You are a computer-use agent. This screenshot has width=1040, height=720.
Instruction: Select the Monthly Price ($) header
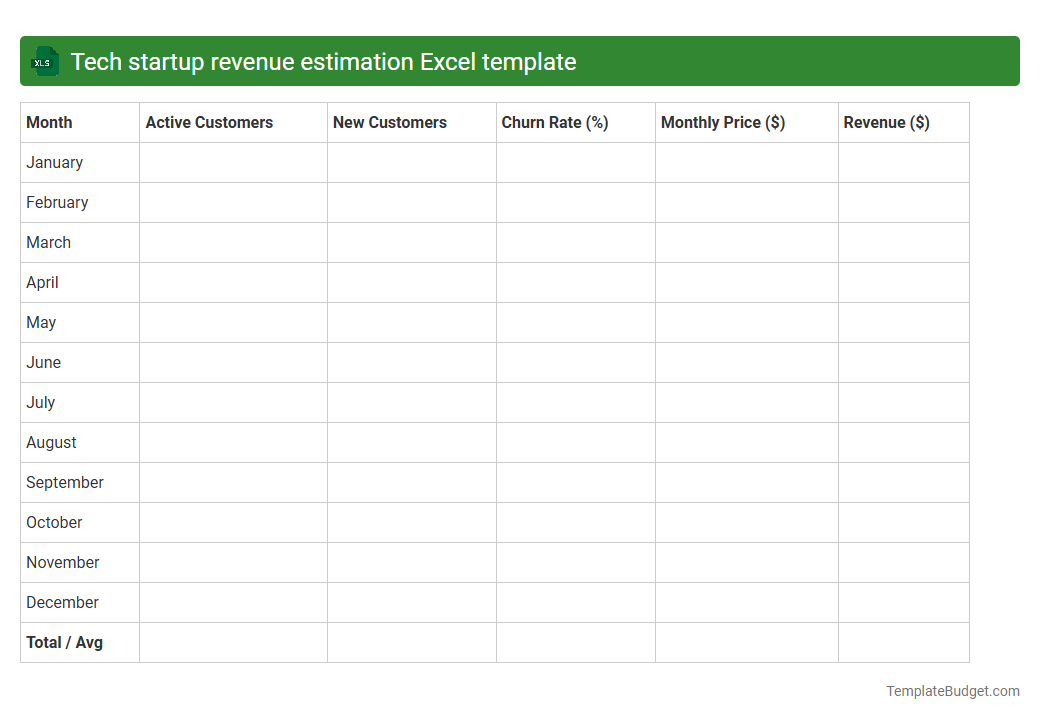pos(722,122)
